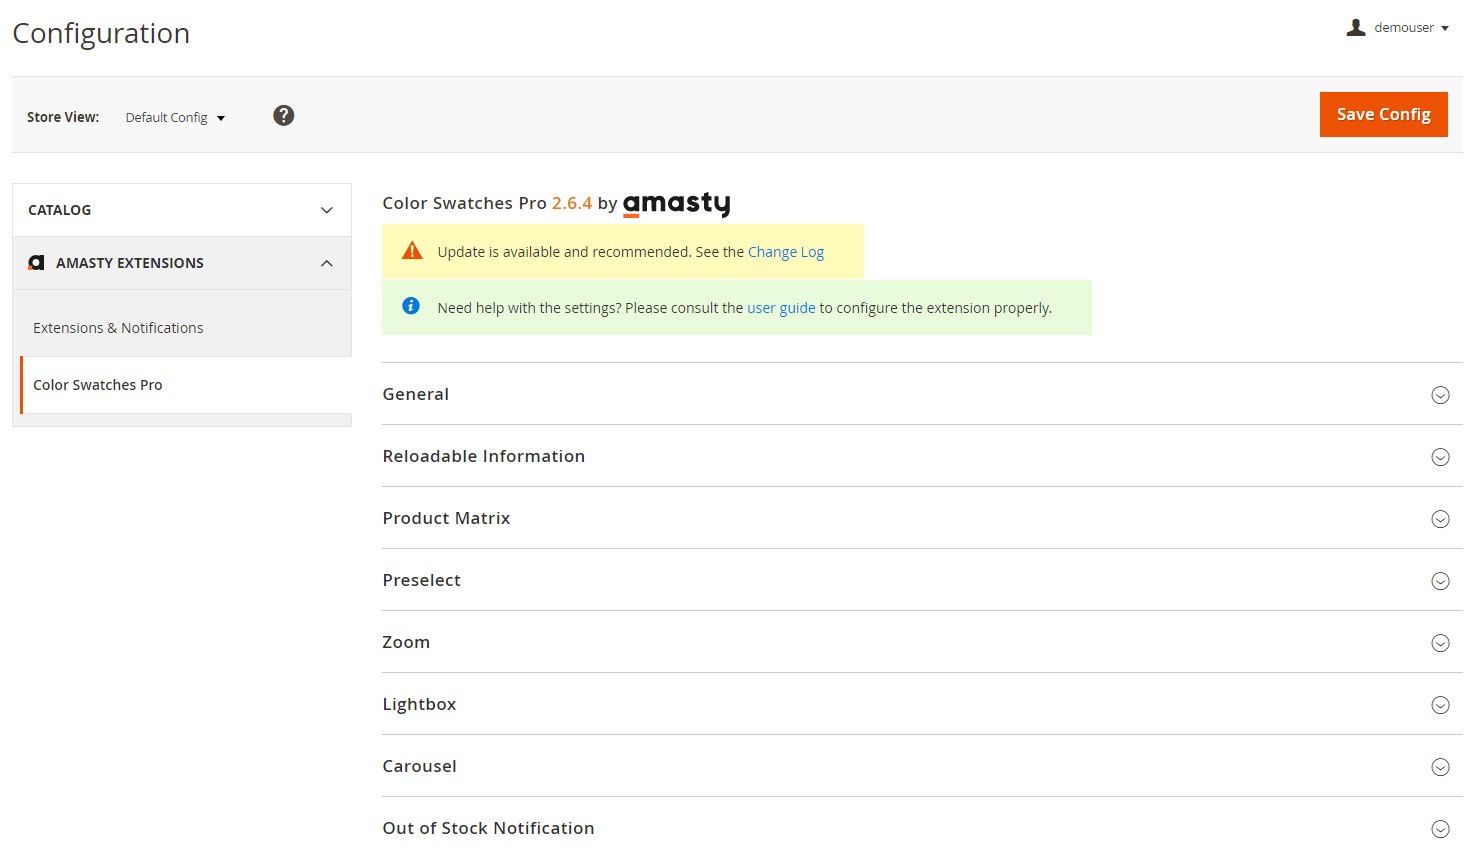1477x860 pixels.
Task: Select Extensions & Notifications menu item
Action: click(118, 328)
